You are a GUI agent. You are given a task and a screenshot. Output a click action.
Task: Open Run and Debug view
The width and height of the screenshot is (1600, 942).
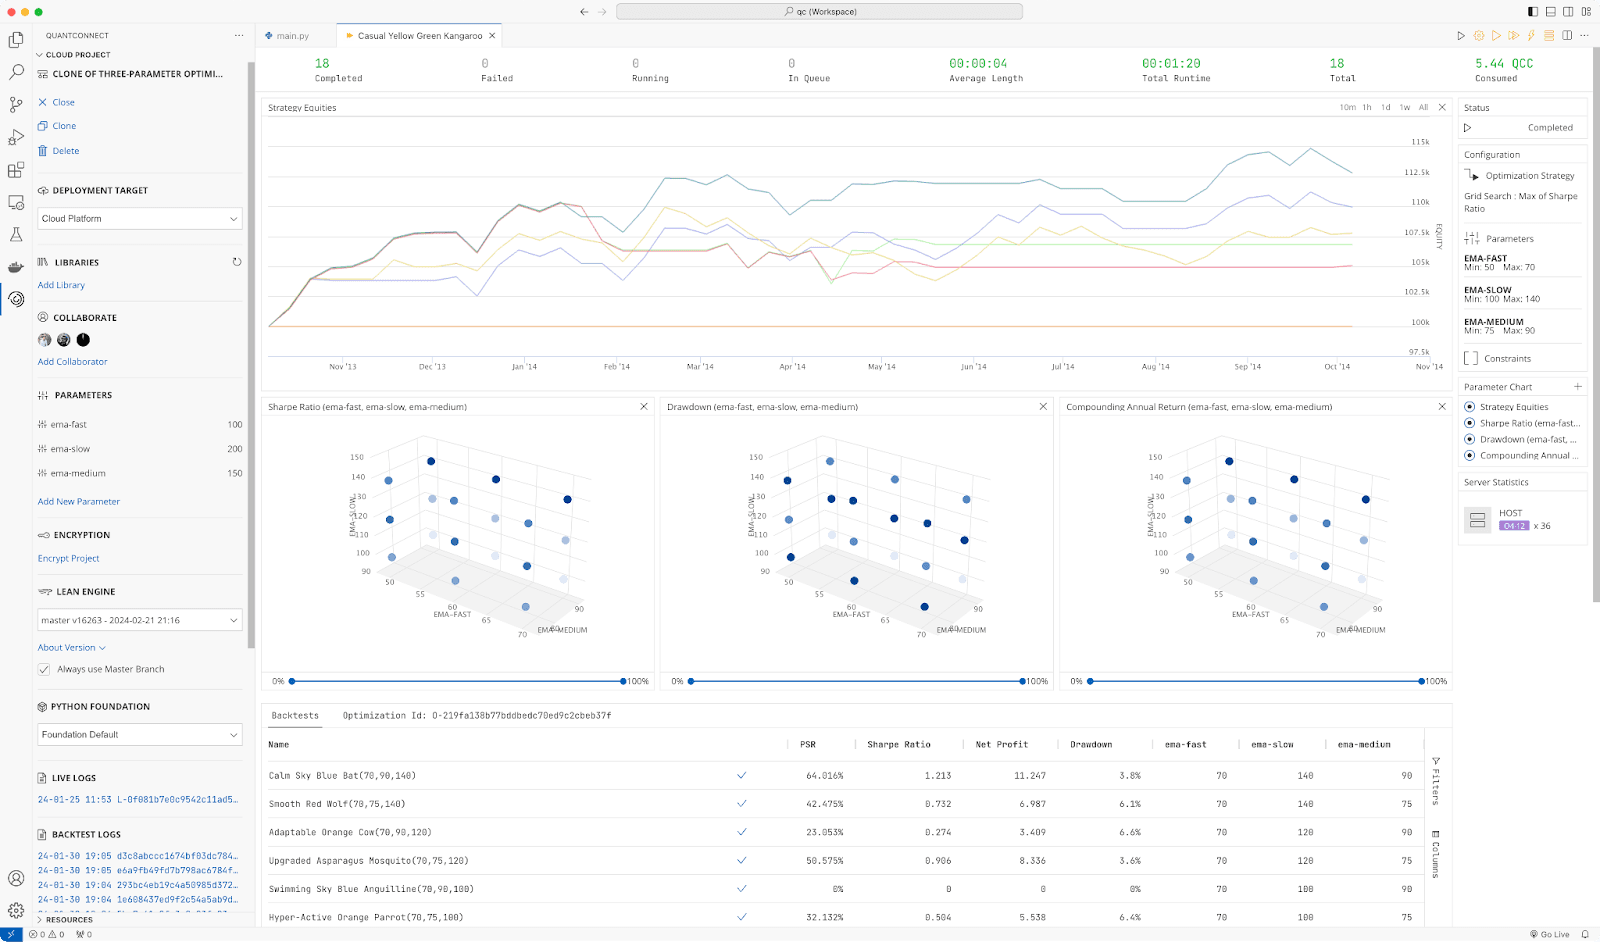pyautogui.click(x=16, y=138)
